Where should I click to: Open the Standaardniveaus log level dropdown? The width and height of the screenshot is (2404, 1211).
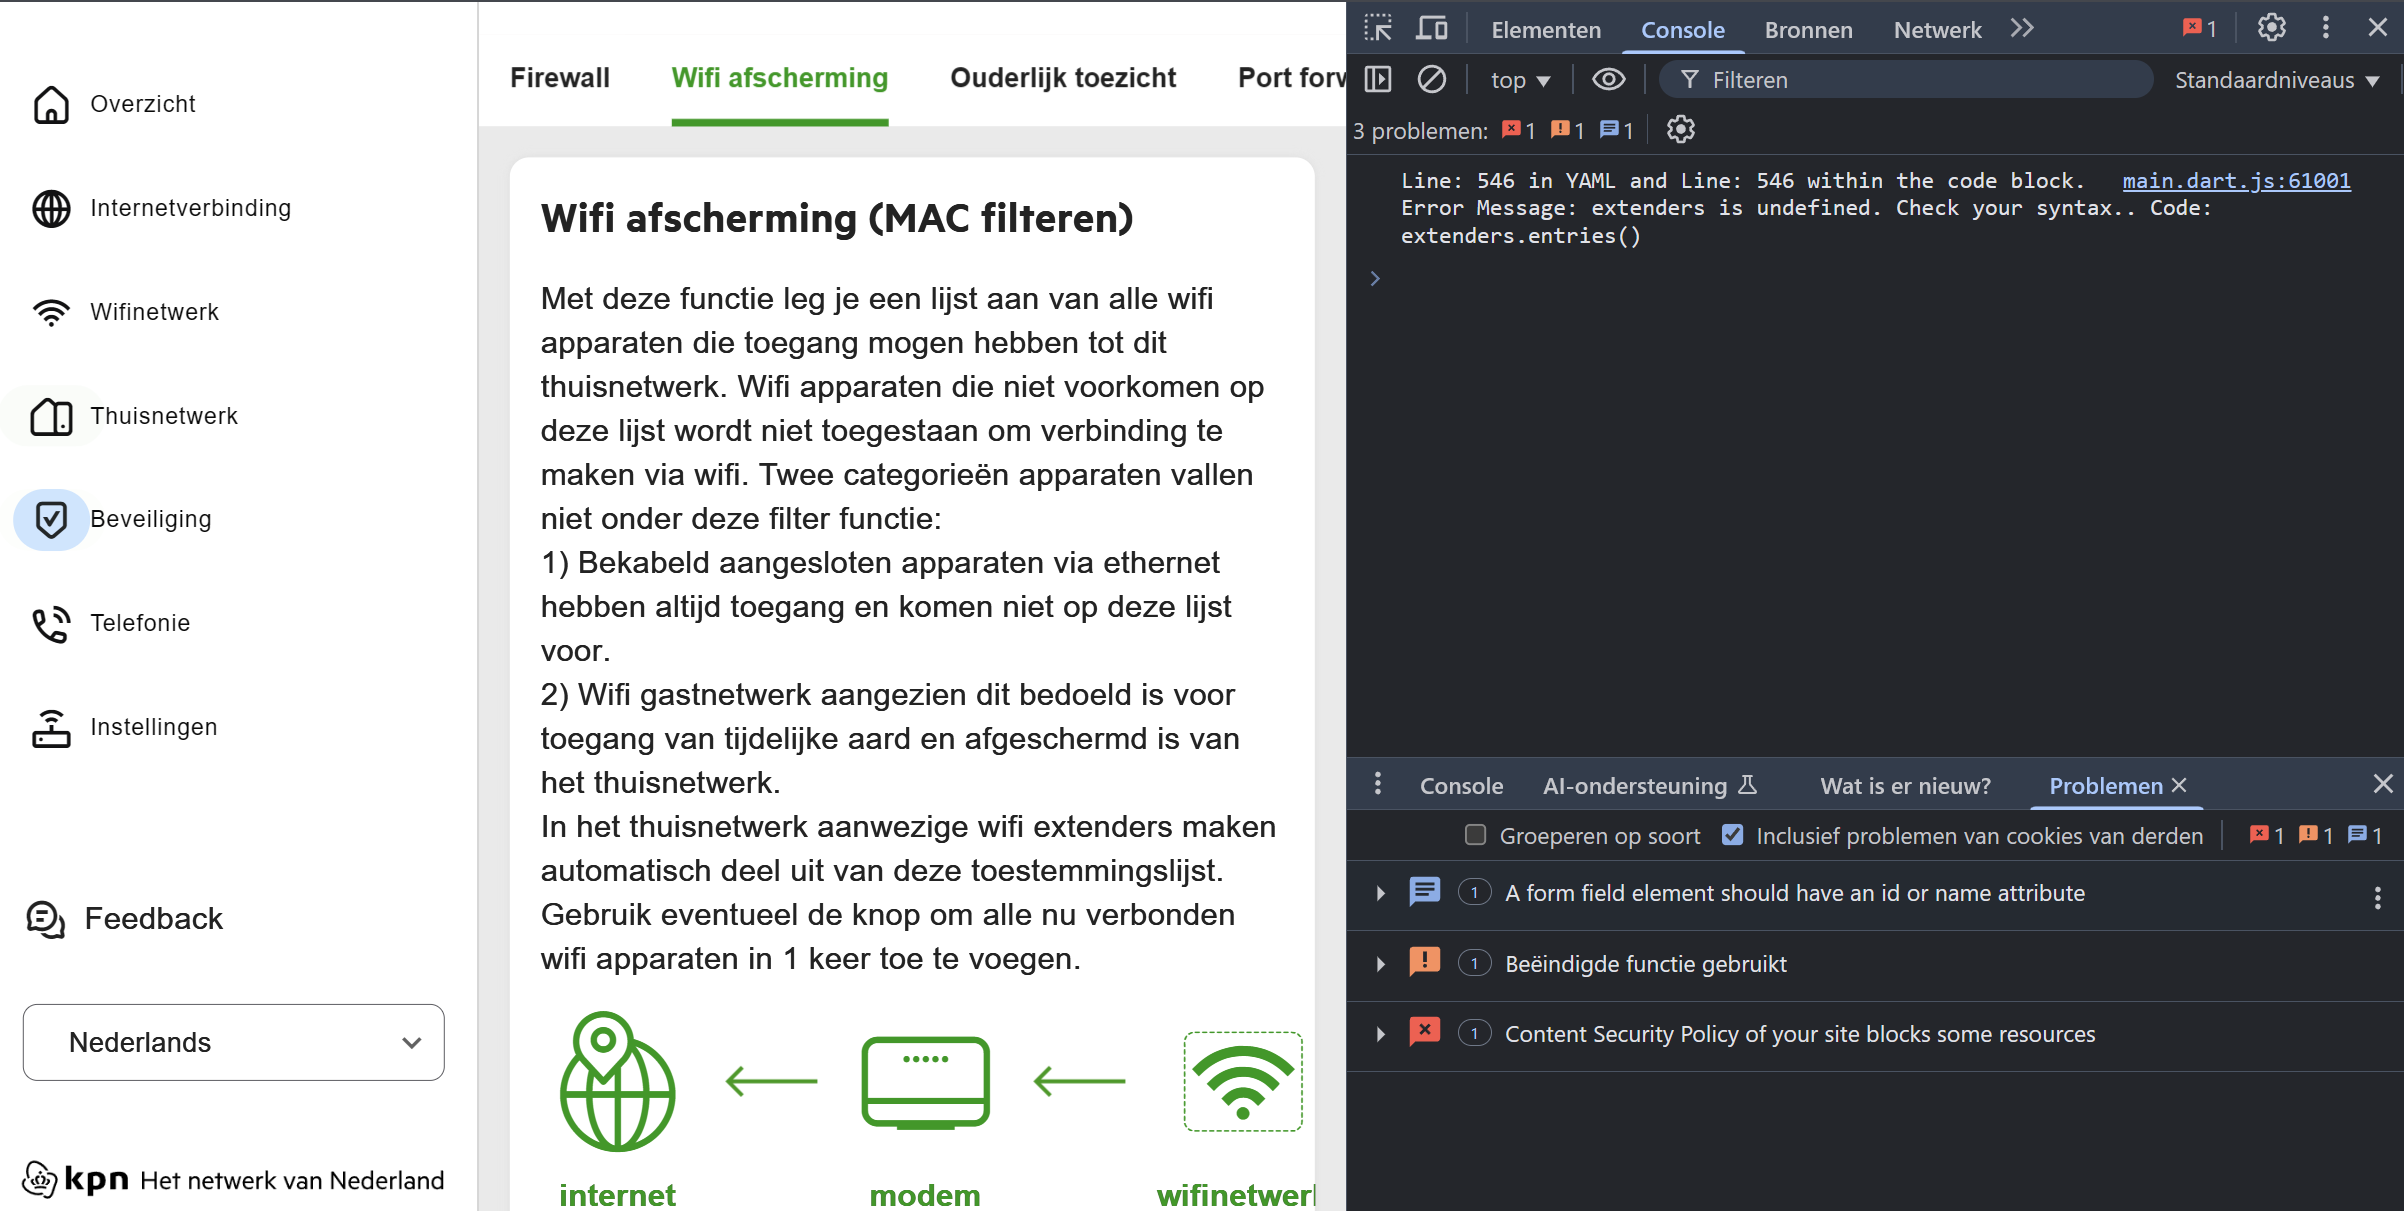coord(2277,80)
